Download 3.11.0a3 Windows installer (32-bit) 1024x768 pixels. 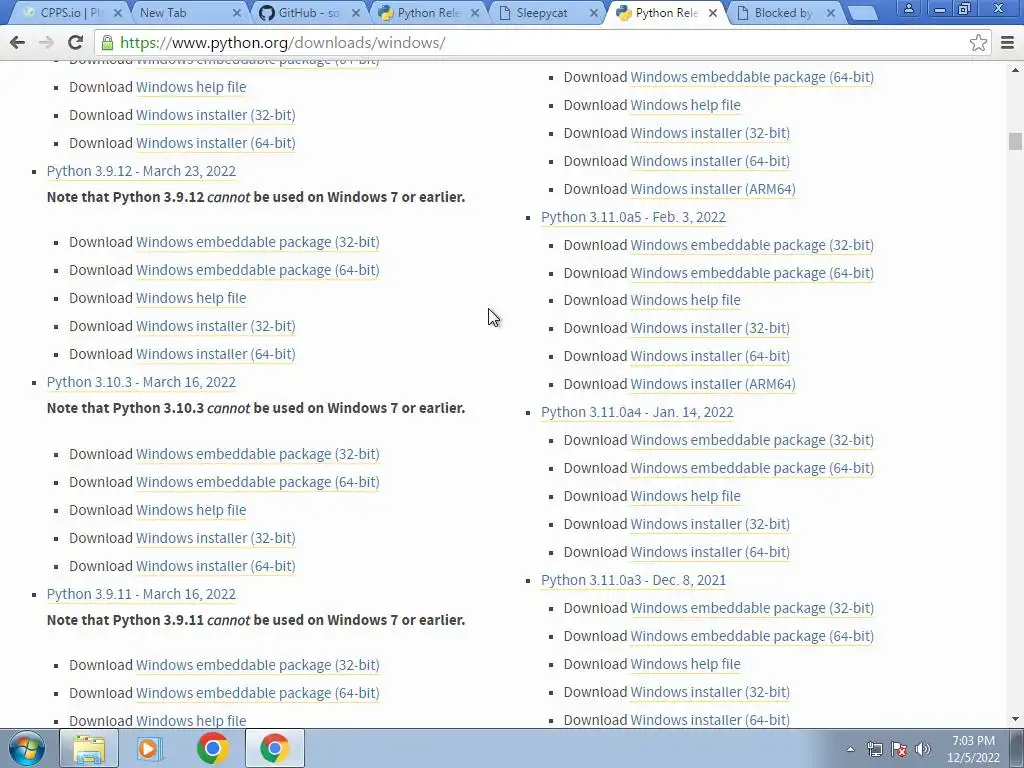[x=710, y=692]
